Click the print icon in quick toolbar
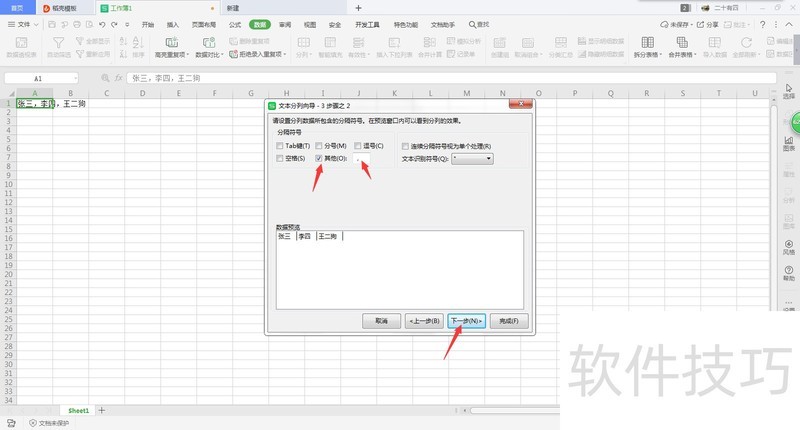 [x=77, y=24]
